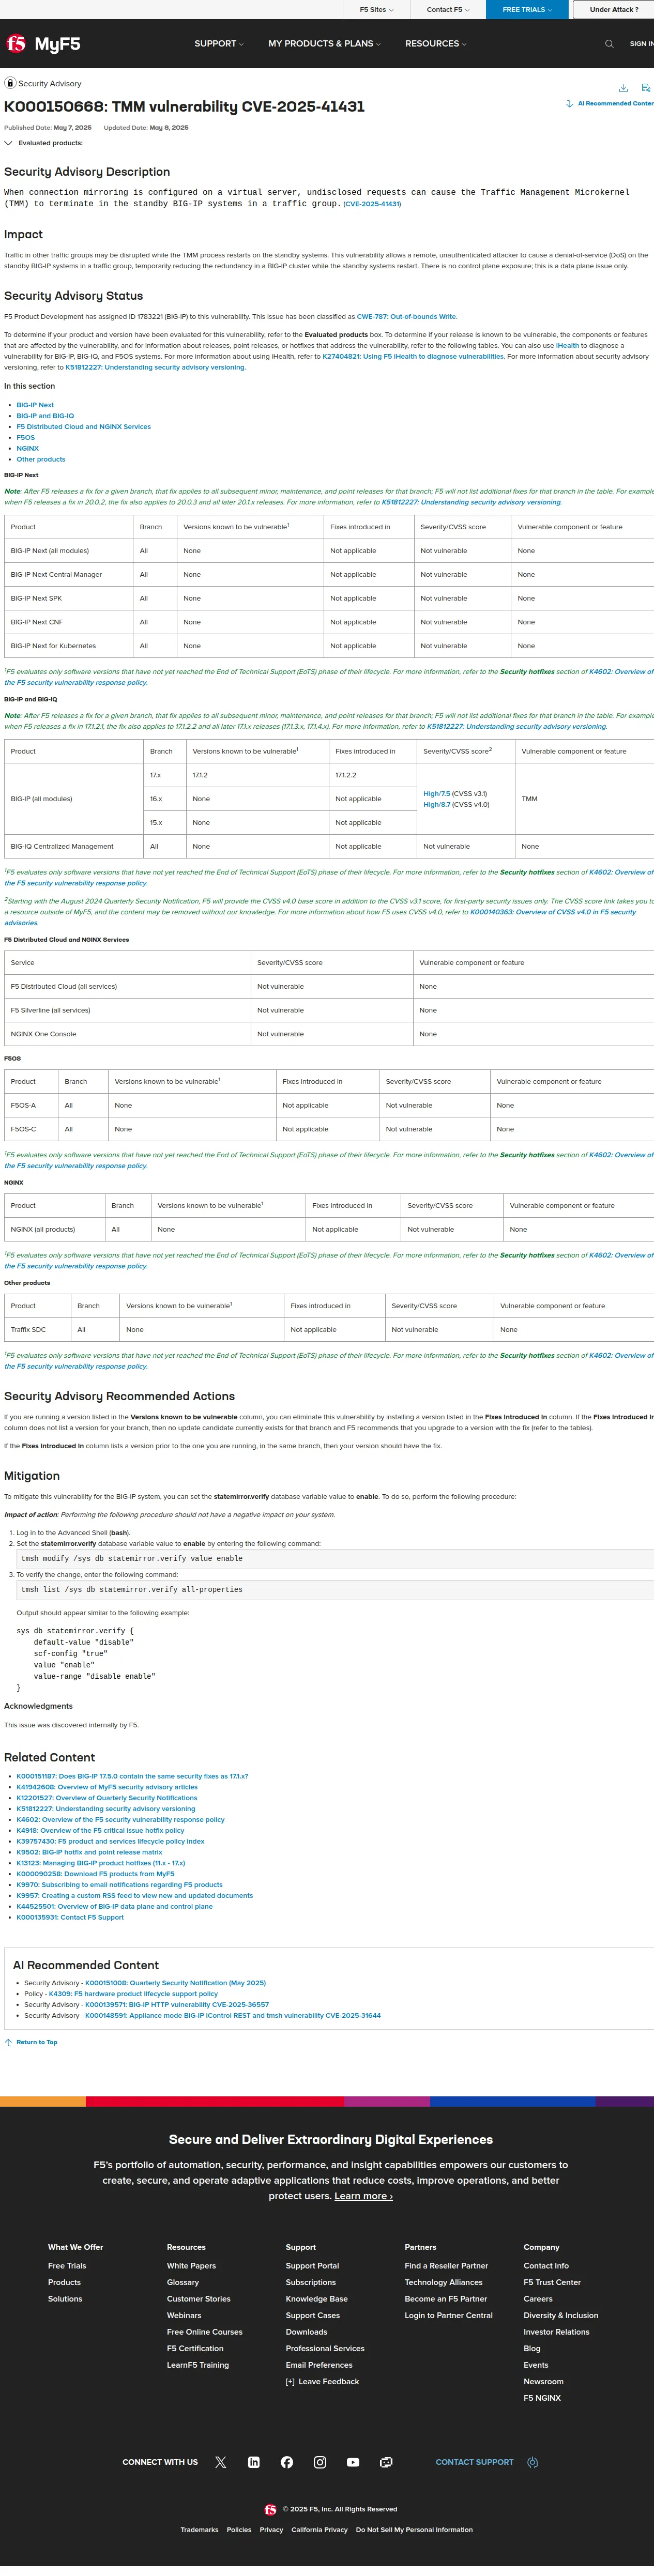Open K4309 hardware lifecycle support policy link
Viewport: 654px width, 2576px height.
(133, 1994)
